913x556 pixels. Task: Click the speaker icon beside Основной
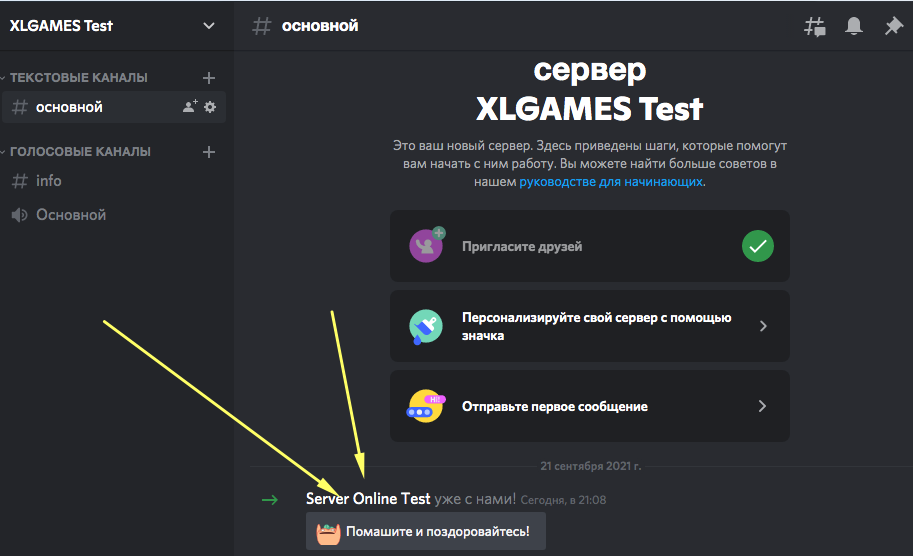click(19, 215)
